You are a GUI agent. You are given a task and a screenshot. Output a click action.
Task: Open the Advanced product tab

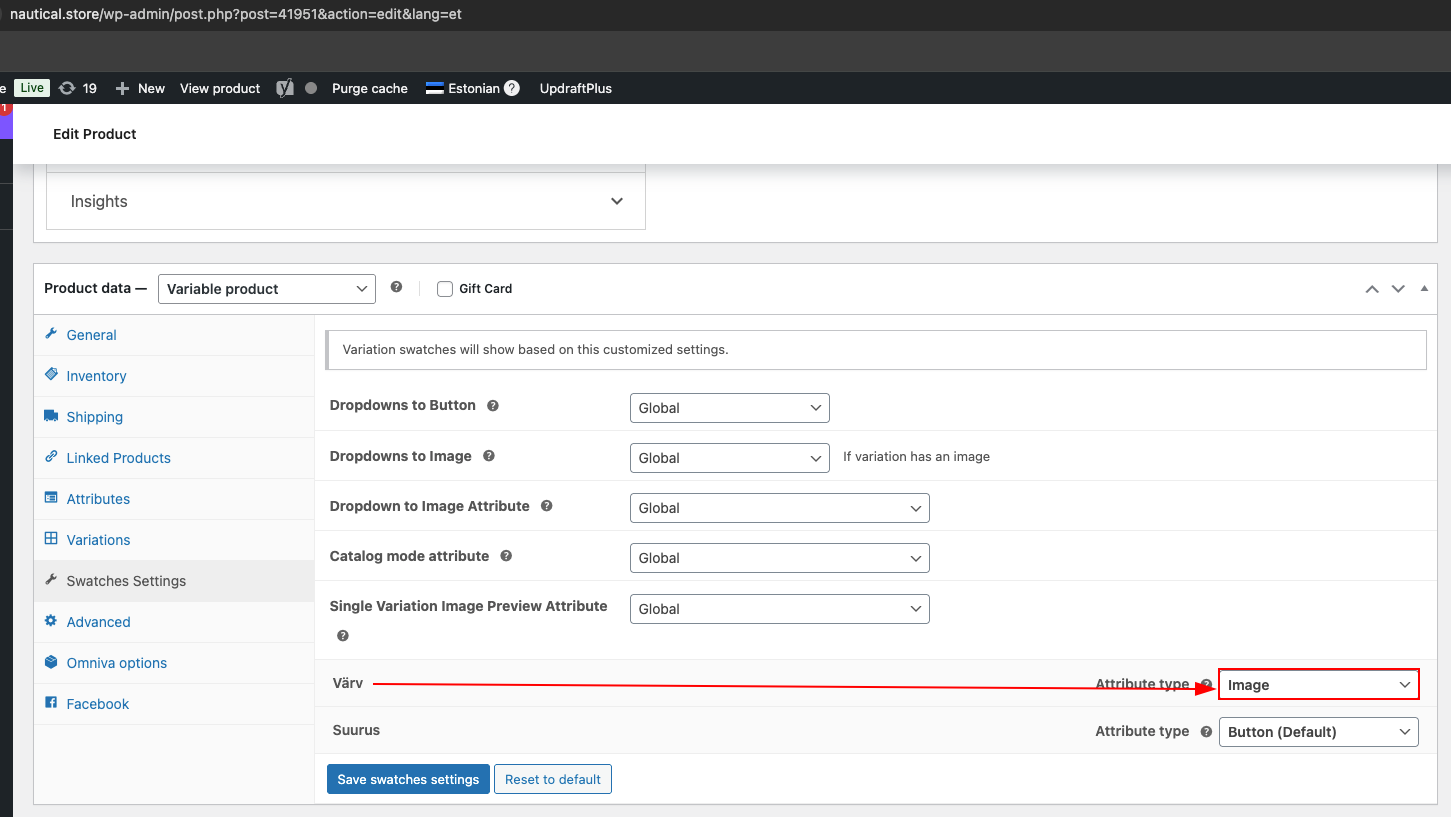175,622
